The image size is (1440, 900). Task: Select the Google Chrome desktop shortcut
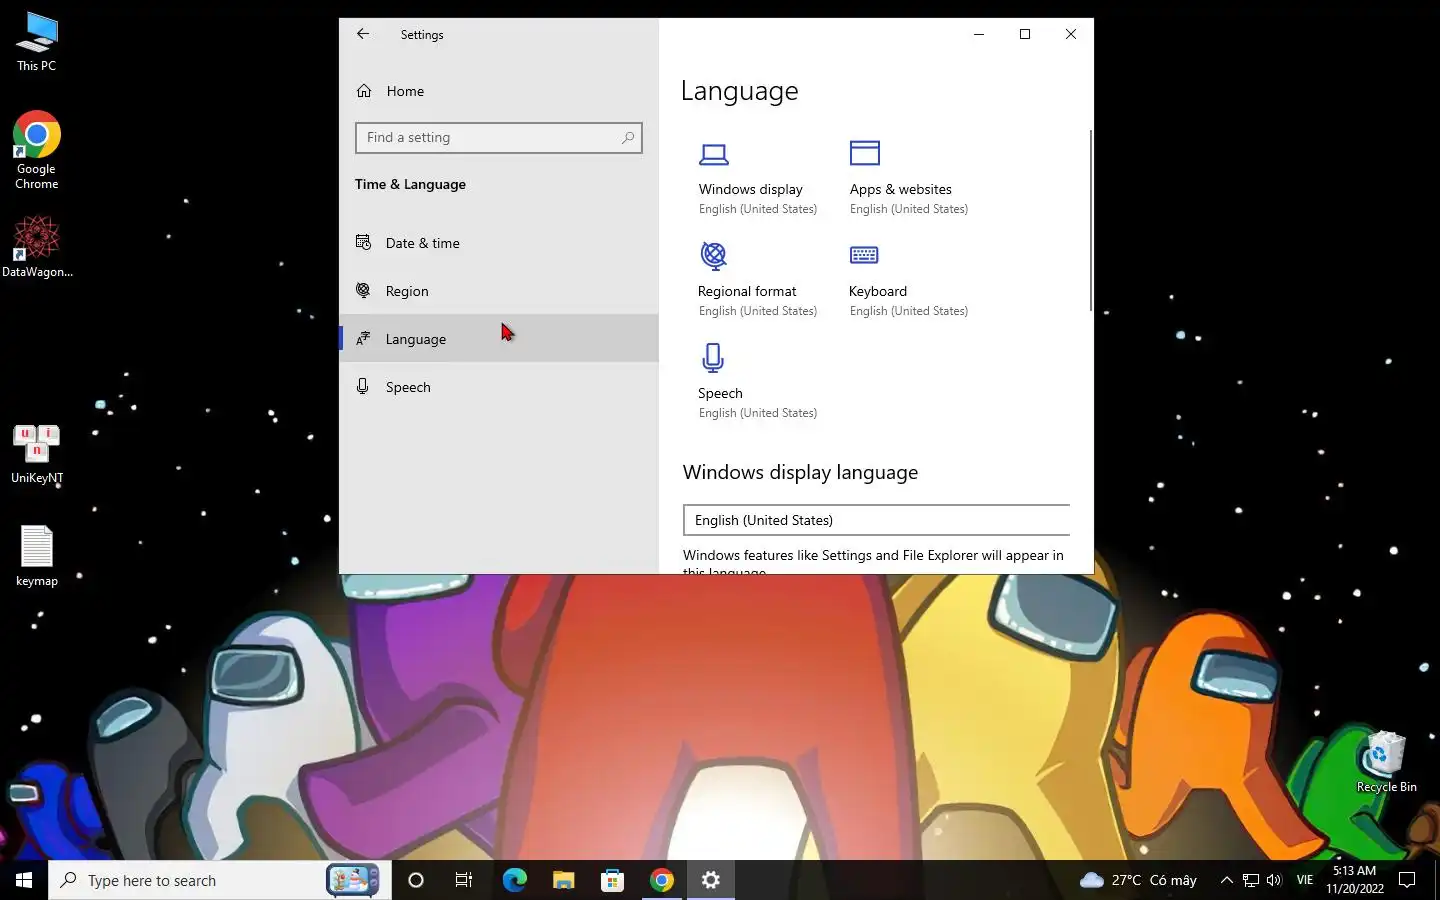pyautogui.click(x=37, y=149)
